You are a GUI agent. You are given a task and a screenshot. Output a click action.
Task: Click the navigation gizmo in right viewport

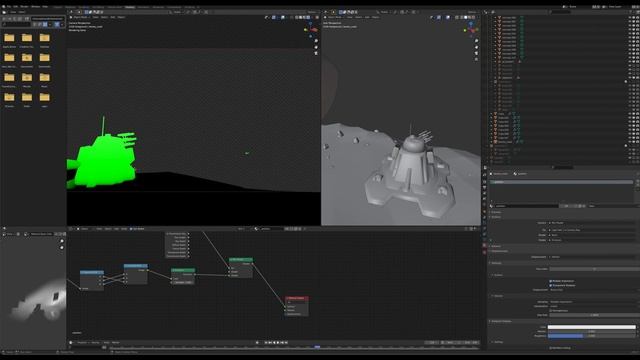(x=471, y=29)
